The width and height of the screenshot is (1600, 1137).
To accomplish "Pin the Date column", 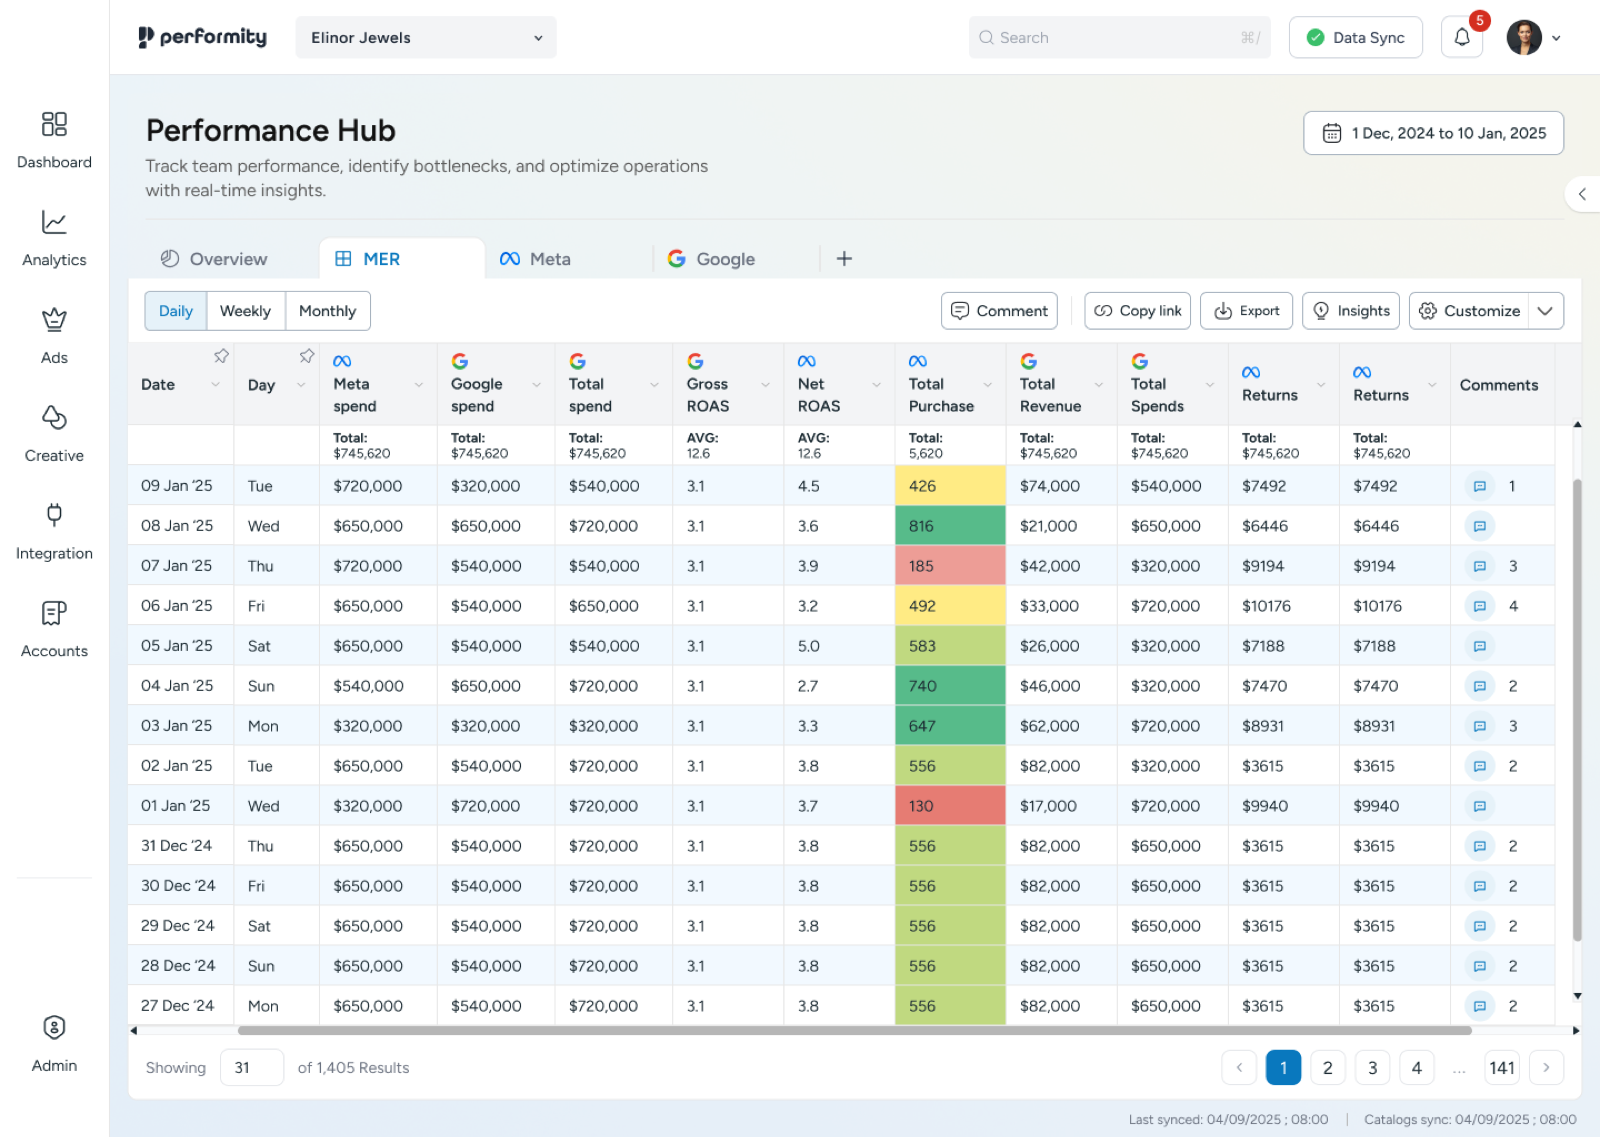I will pos(221,356).
